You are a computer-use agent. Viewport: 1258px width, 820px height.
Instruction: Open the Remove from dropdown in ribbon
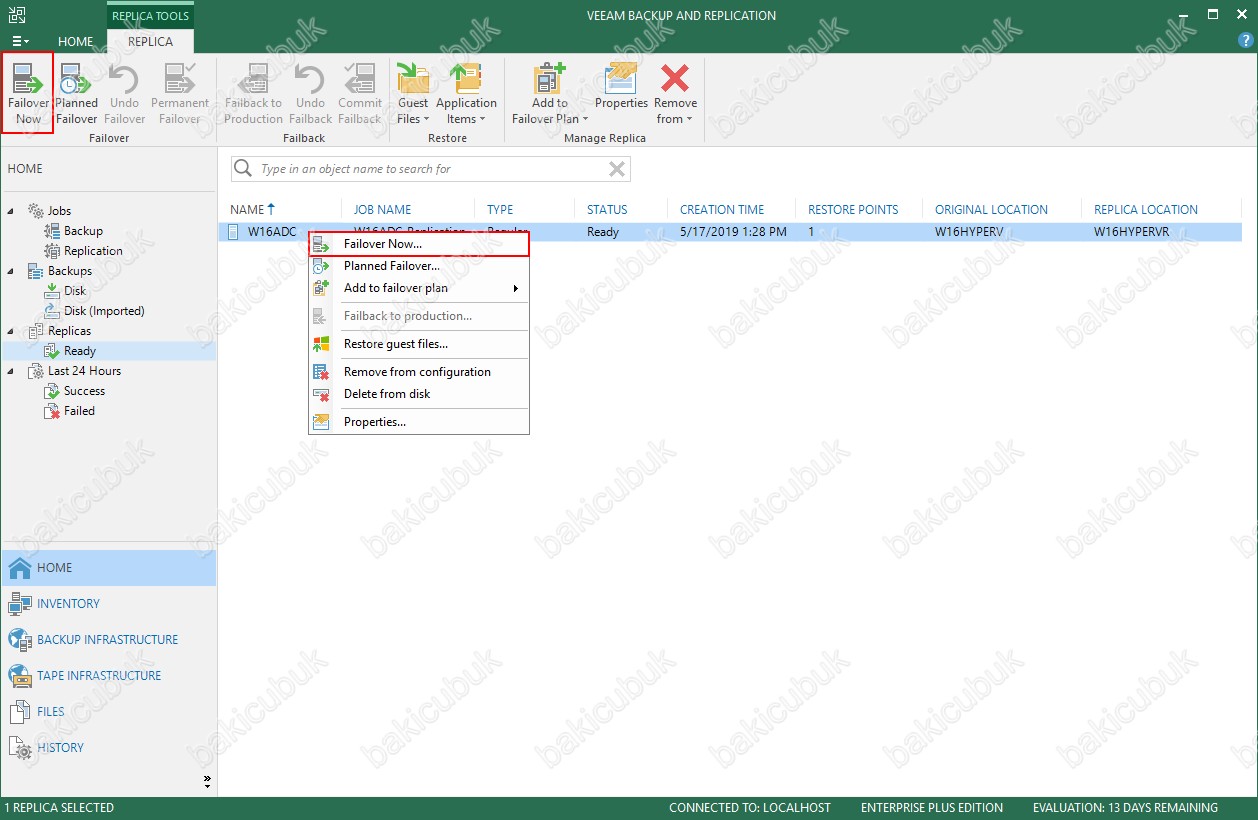(676, 93)
